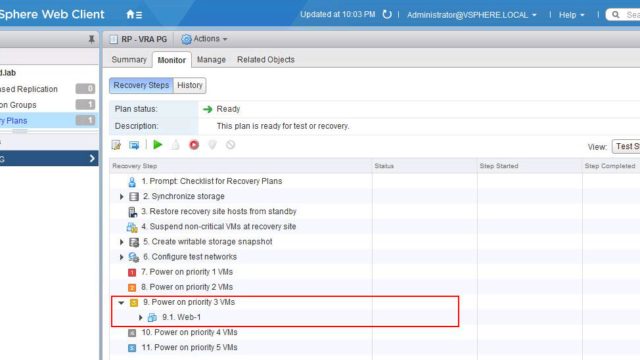
Task: Click the cleanup icon after play
Action: pos(176,145)
